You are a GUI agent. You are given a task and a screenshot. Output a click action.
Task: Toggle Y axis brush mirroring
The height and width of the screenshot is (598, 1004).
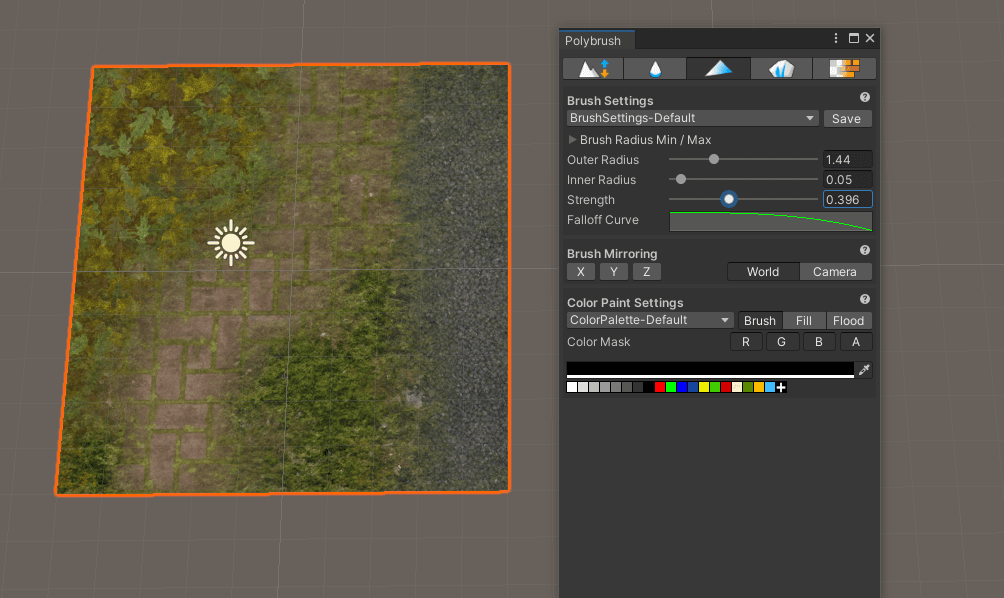pos(613,271)
